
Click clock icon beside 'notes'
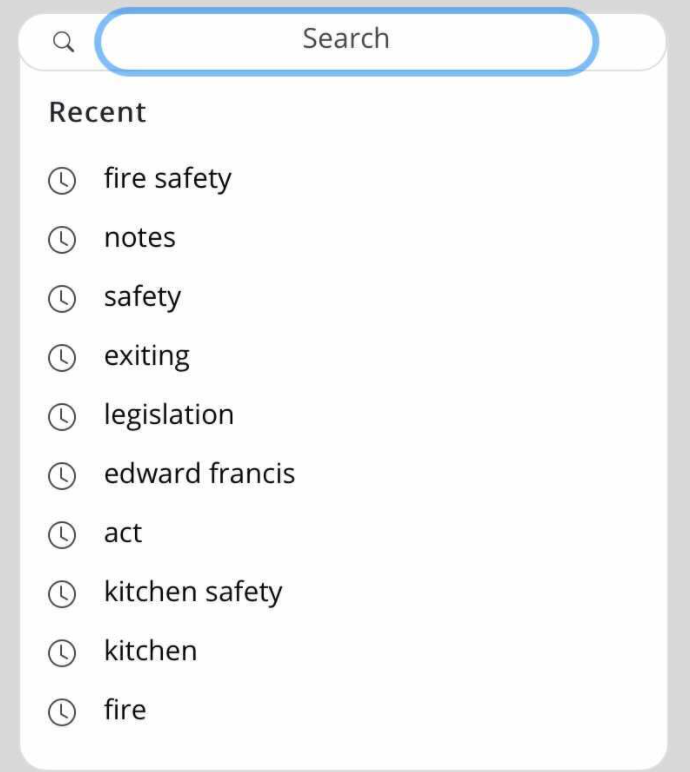point(62,240)
